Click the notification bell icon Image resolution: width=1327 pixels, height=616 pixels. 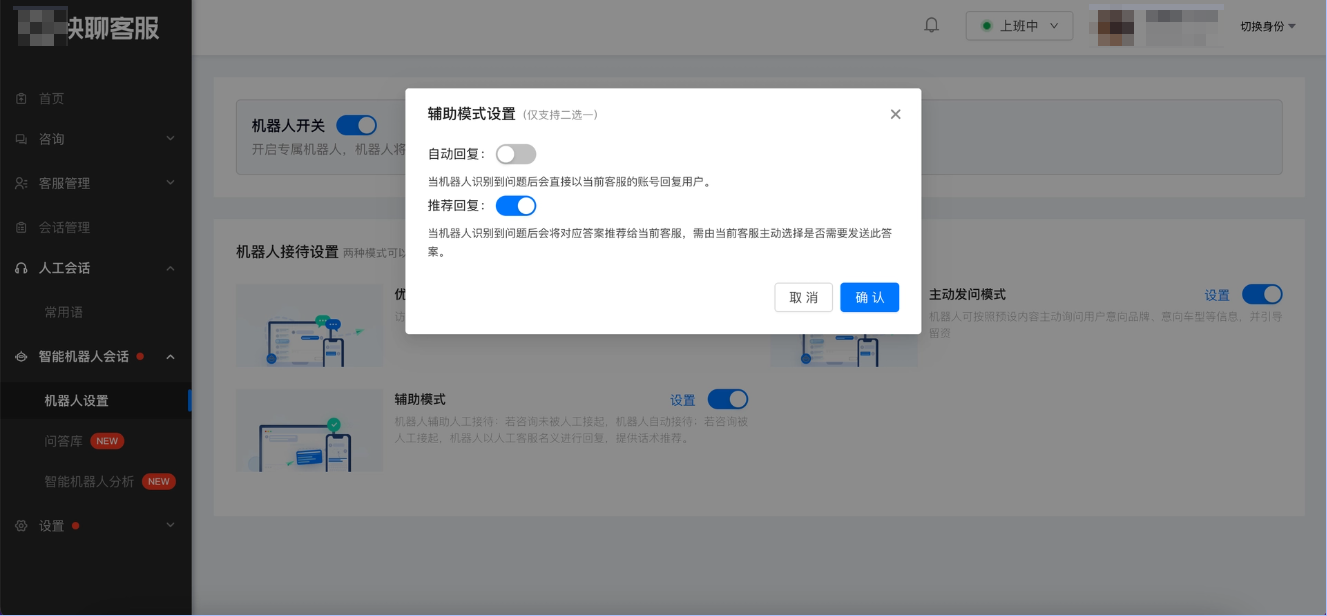click(930, 25)
